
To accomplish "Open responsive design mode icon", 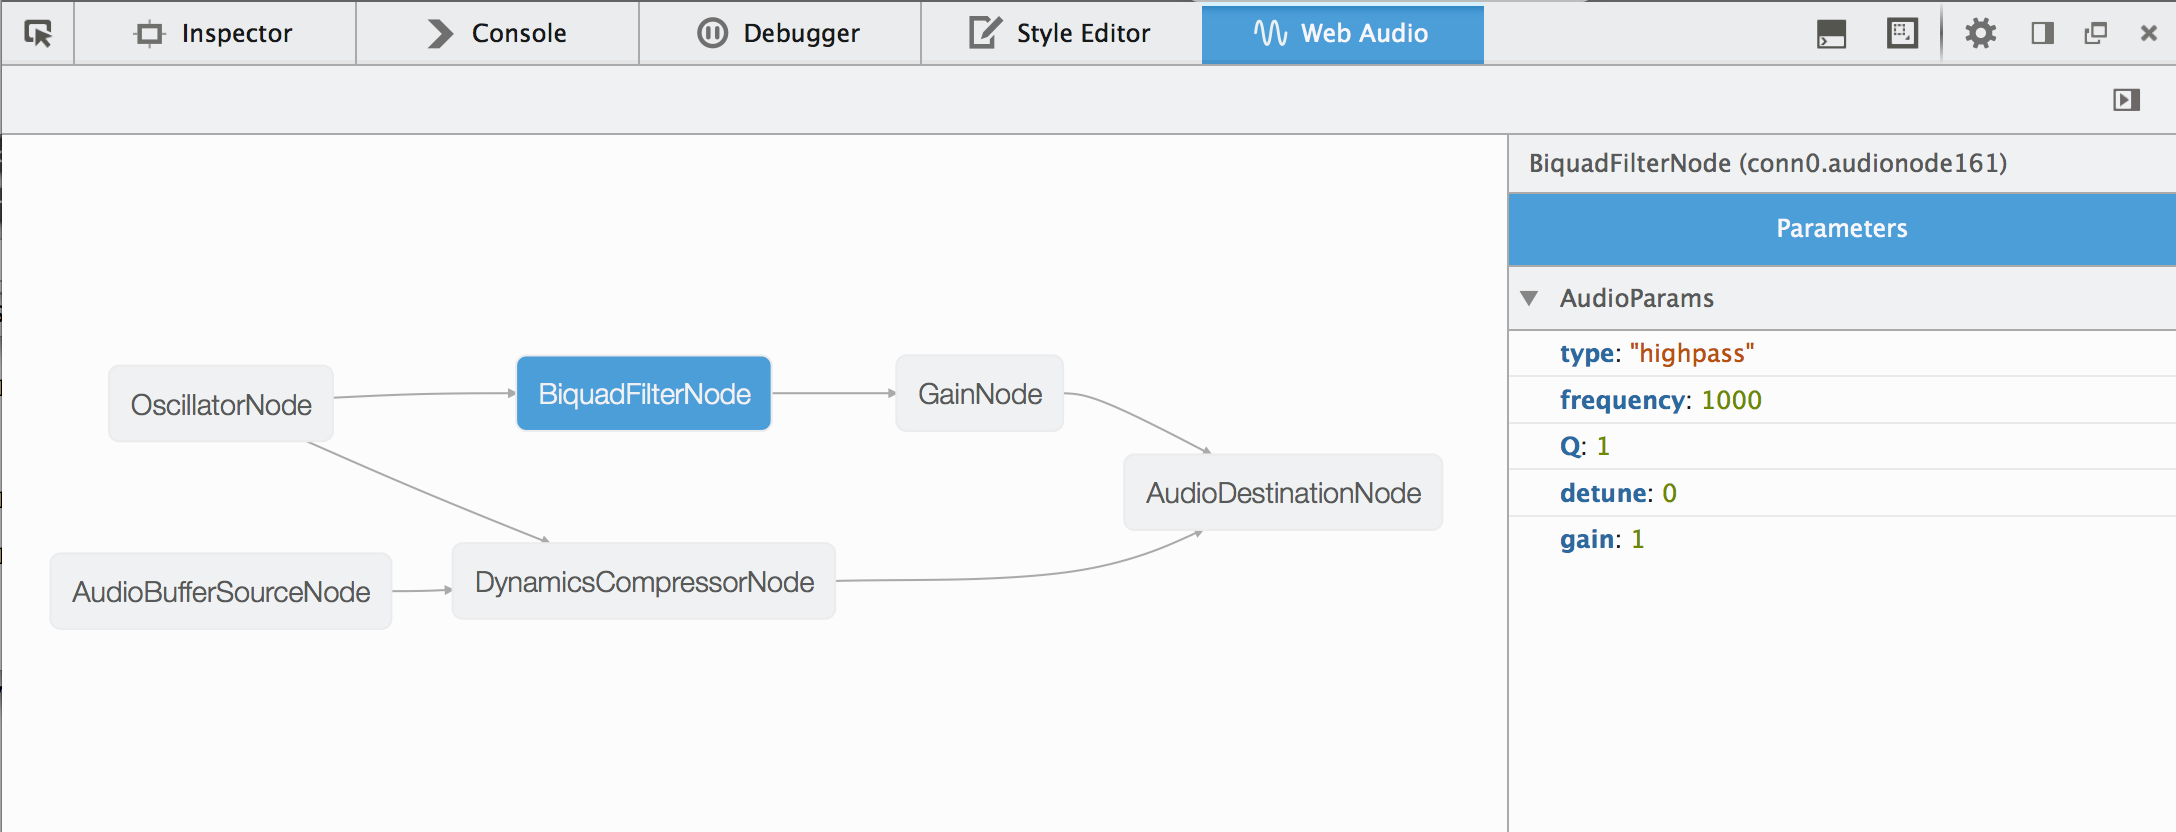I will pyautogui.click(x=1902, y=34).
